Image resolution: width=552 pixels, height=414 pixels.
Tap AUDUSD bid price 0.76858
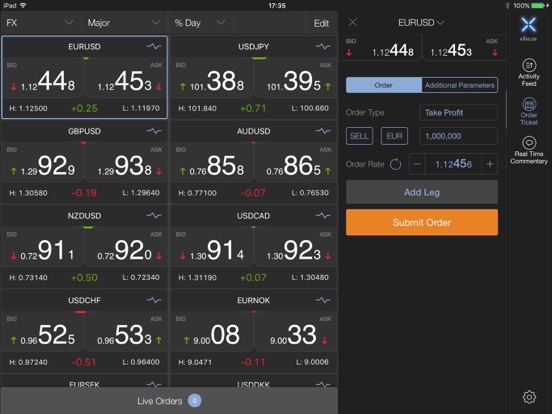click(212, 163)
